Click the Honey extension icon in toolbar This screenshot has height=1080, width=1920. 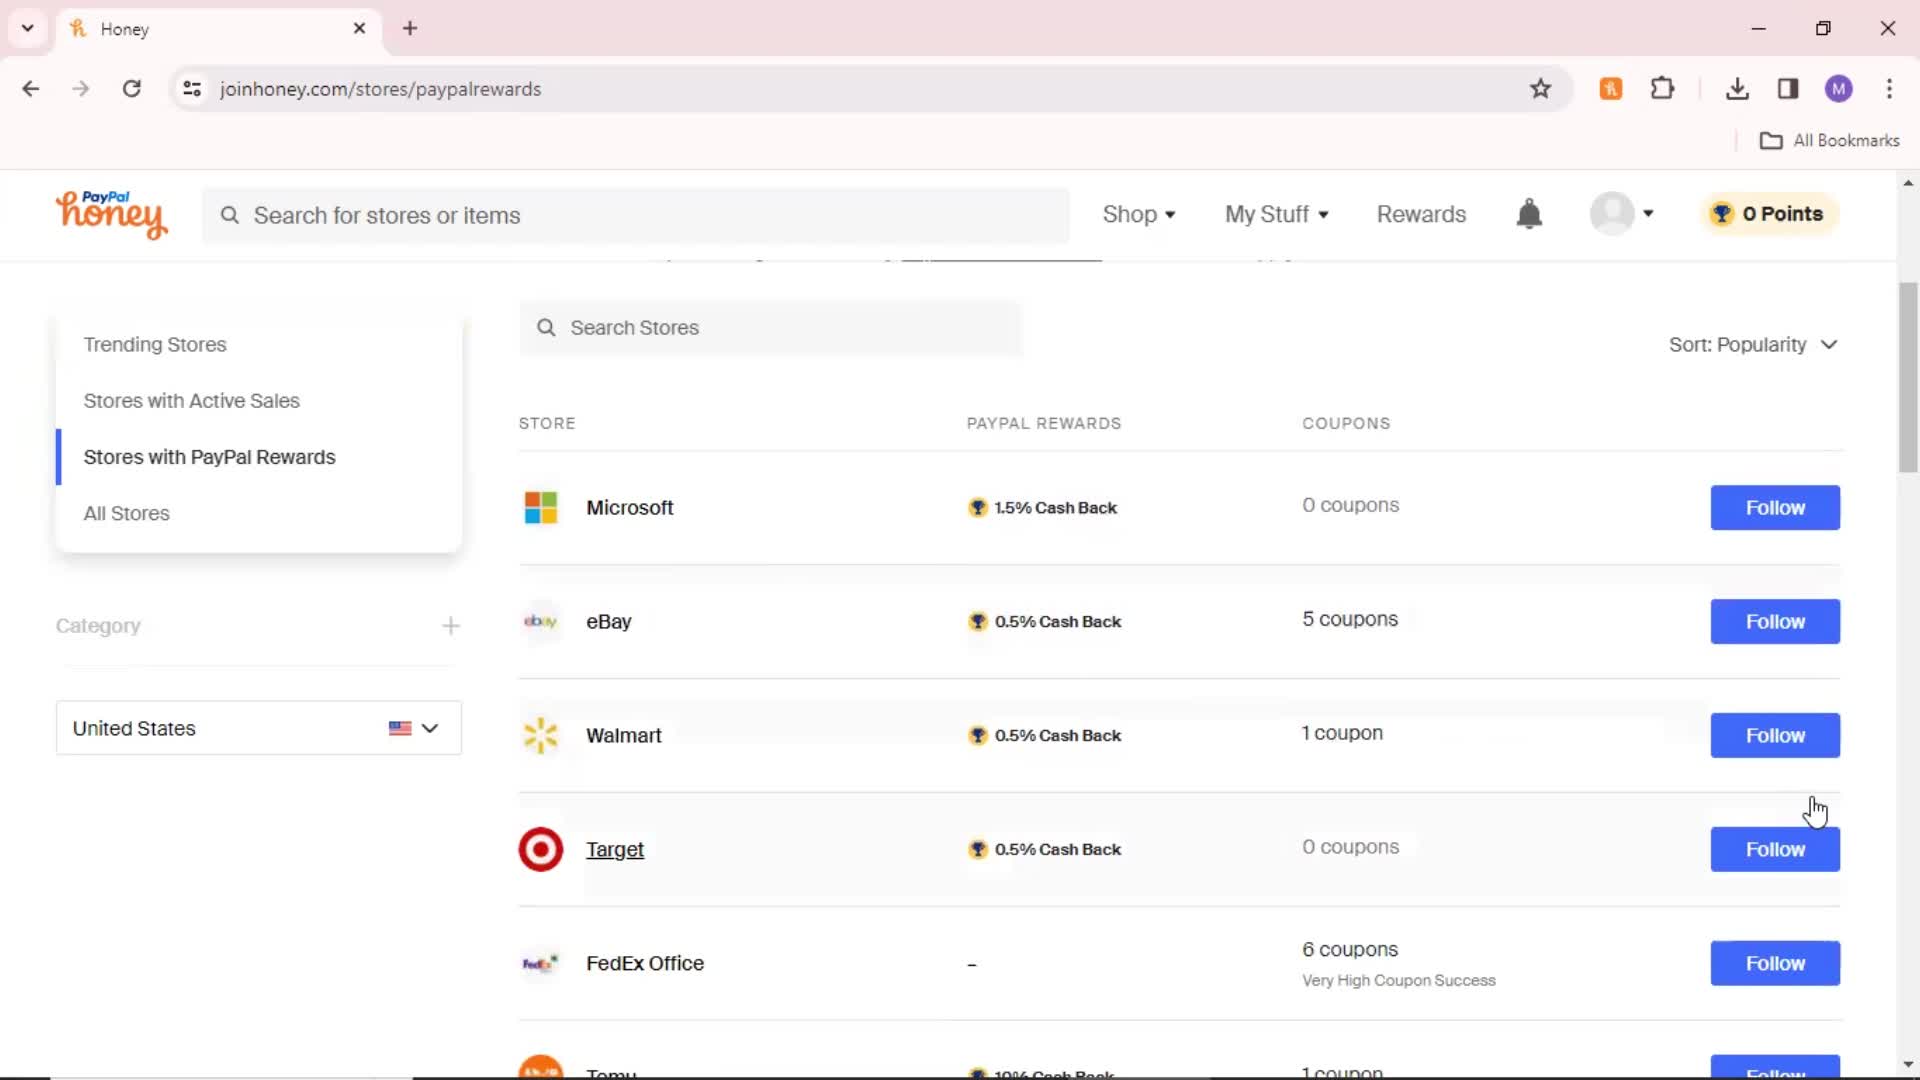1610,89
